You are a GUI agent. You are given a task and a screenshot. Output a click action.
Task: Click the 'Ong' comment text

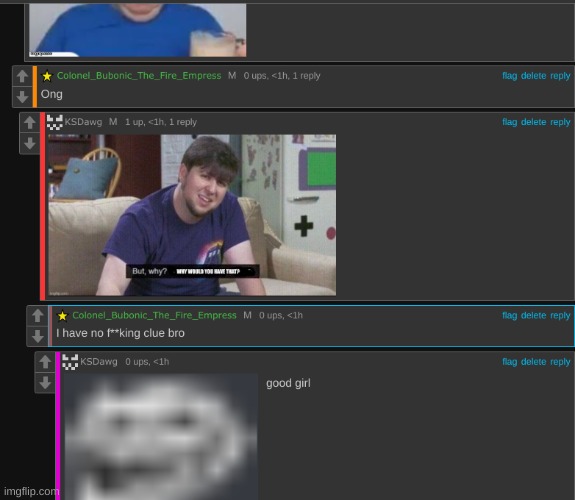point(52,95)
